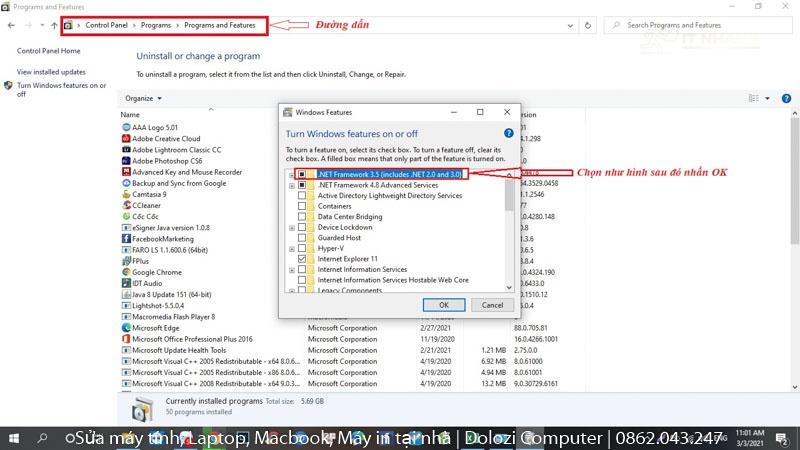
Task: Toggle the .NET Framework 3.5 checkbox
Action: 302,174
